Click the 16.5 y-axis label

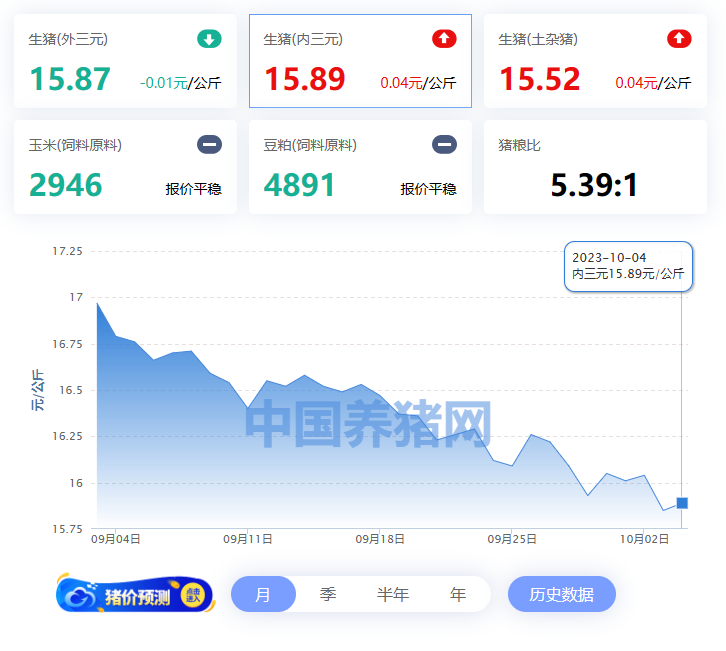71,390
